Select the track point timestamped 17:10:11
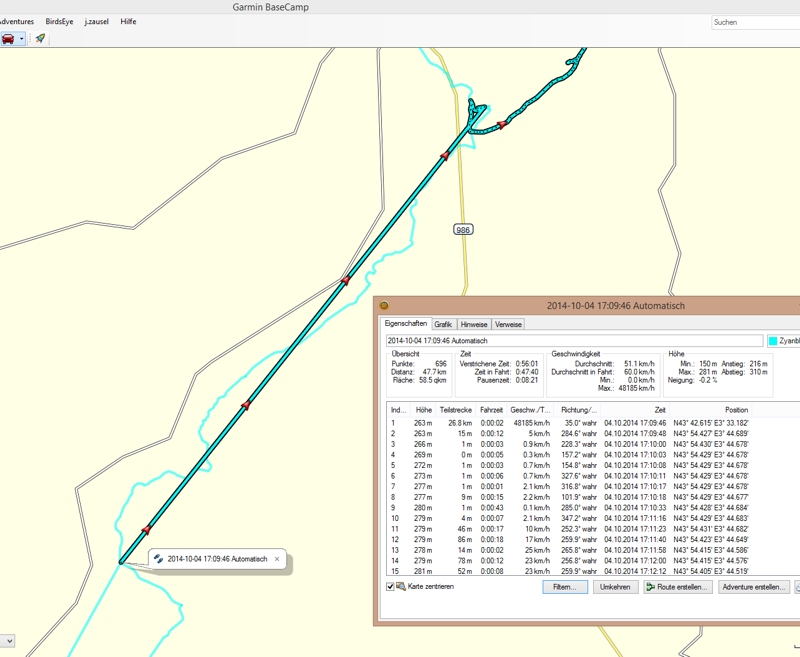Viewport: 800px width, 657px height. [569, 476]
